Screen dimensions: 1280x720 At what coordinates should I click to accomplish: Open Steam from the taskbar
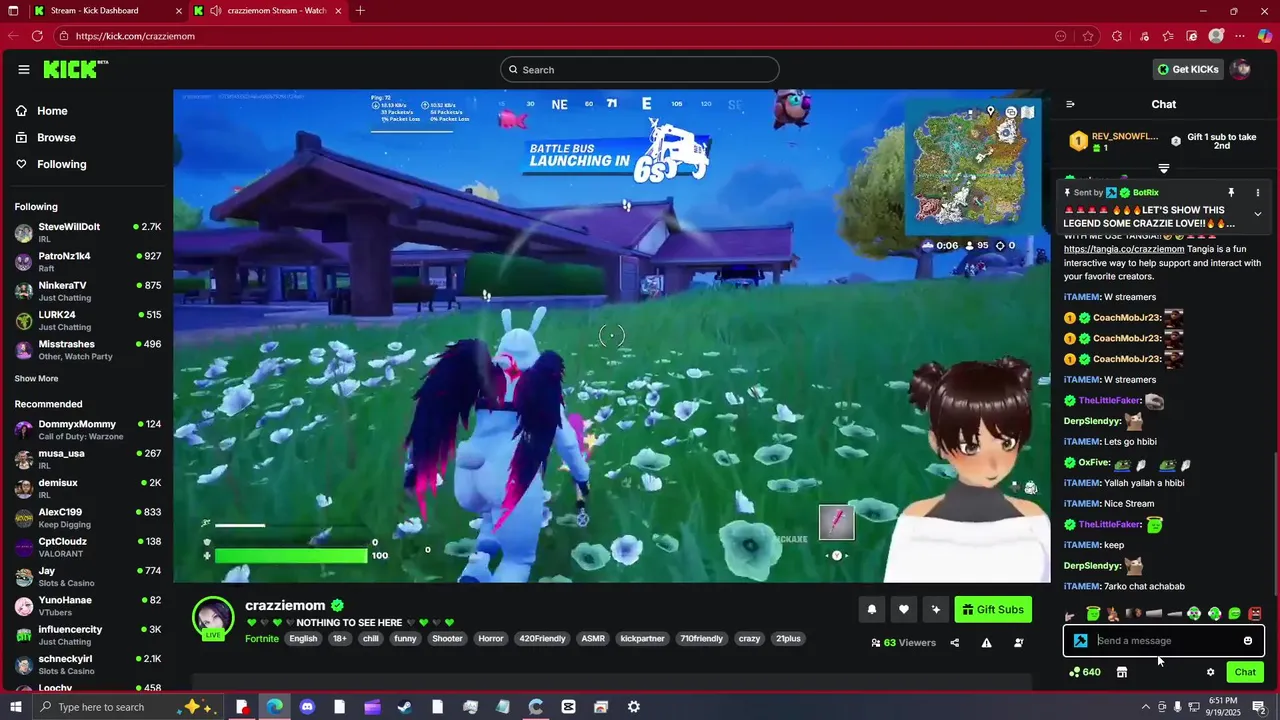pyautogui.click(x=405, y=707)
